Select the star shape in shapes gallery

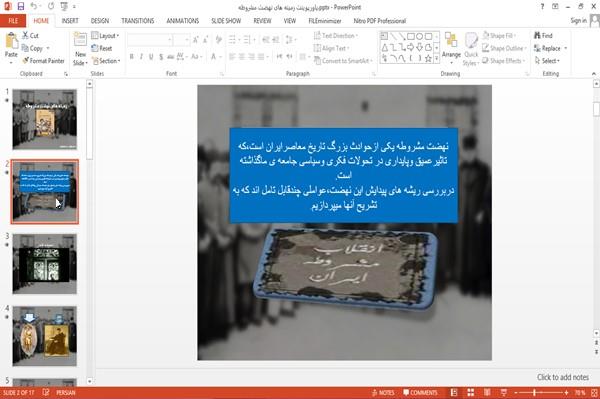point(428,59)
